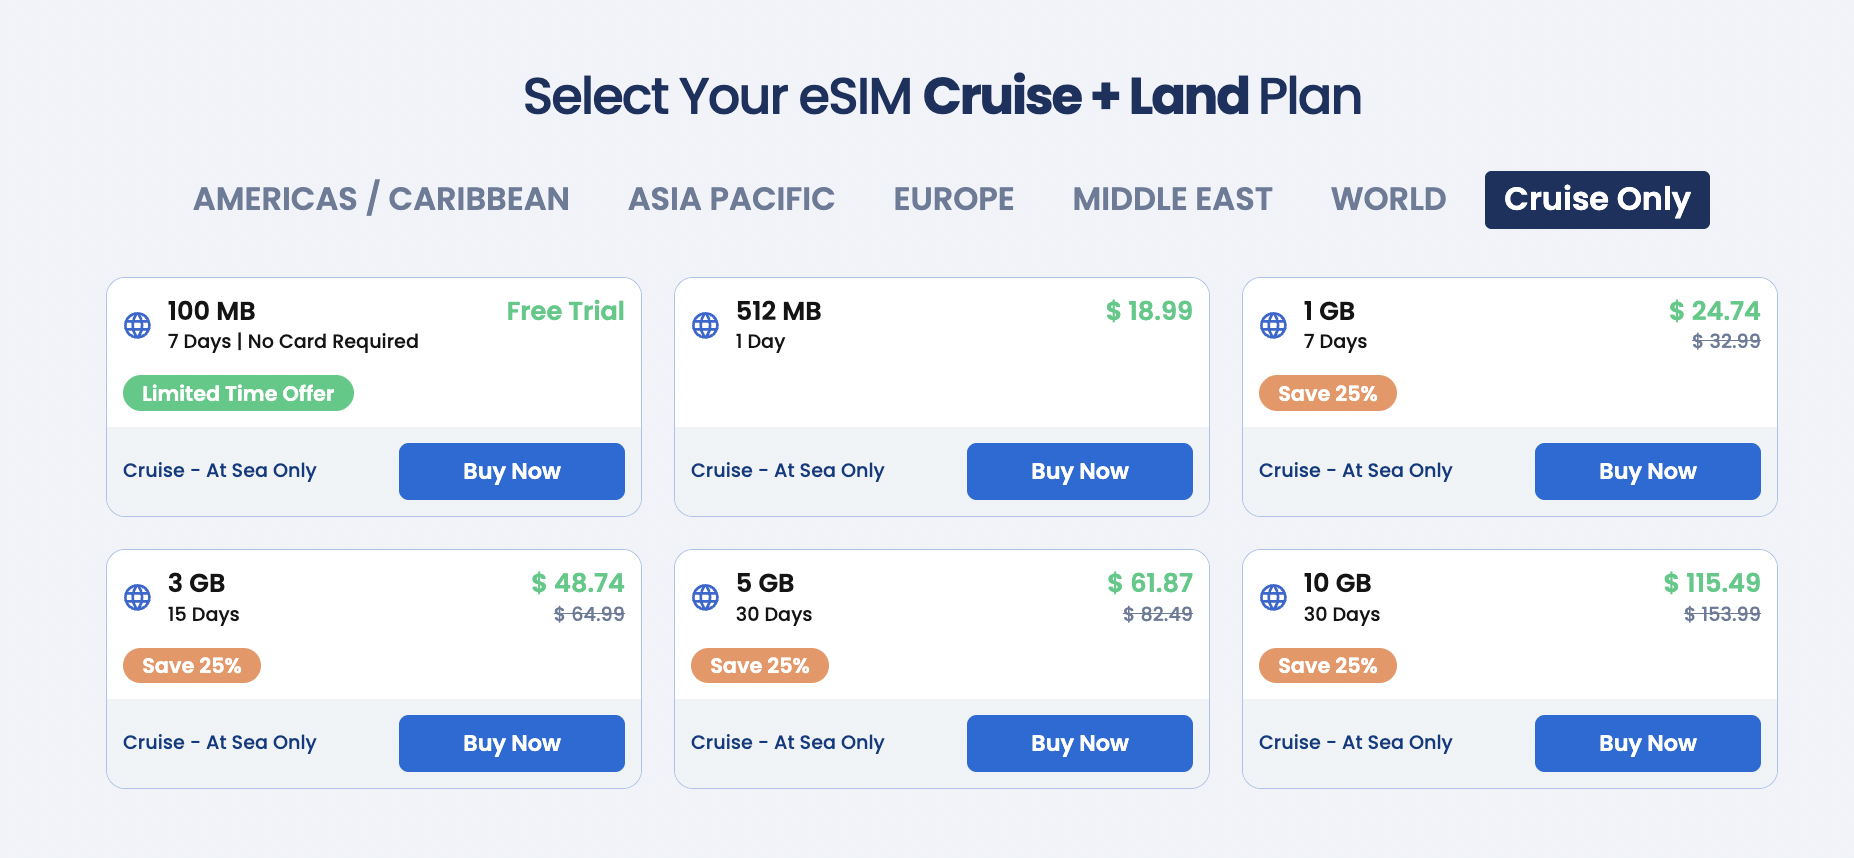Open the ASIA PACIFIC plans tab
Viewport: 1854px width, 858px height.
click(731, 199)
